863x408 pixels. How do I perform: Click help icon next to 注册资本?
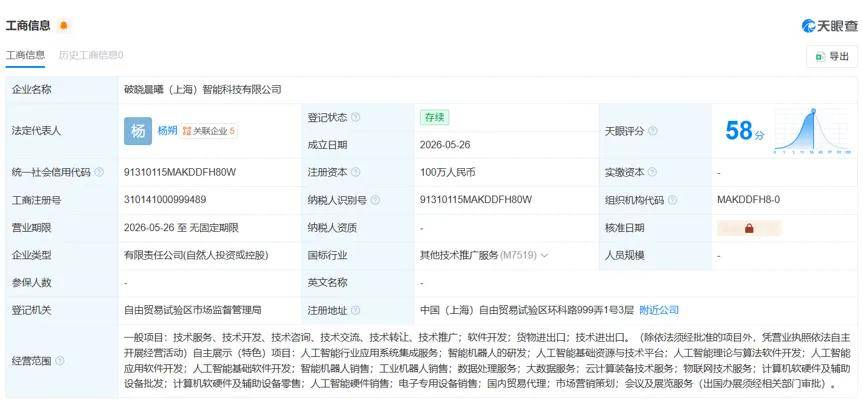click(x=356, y=172)
